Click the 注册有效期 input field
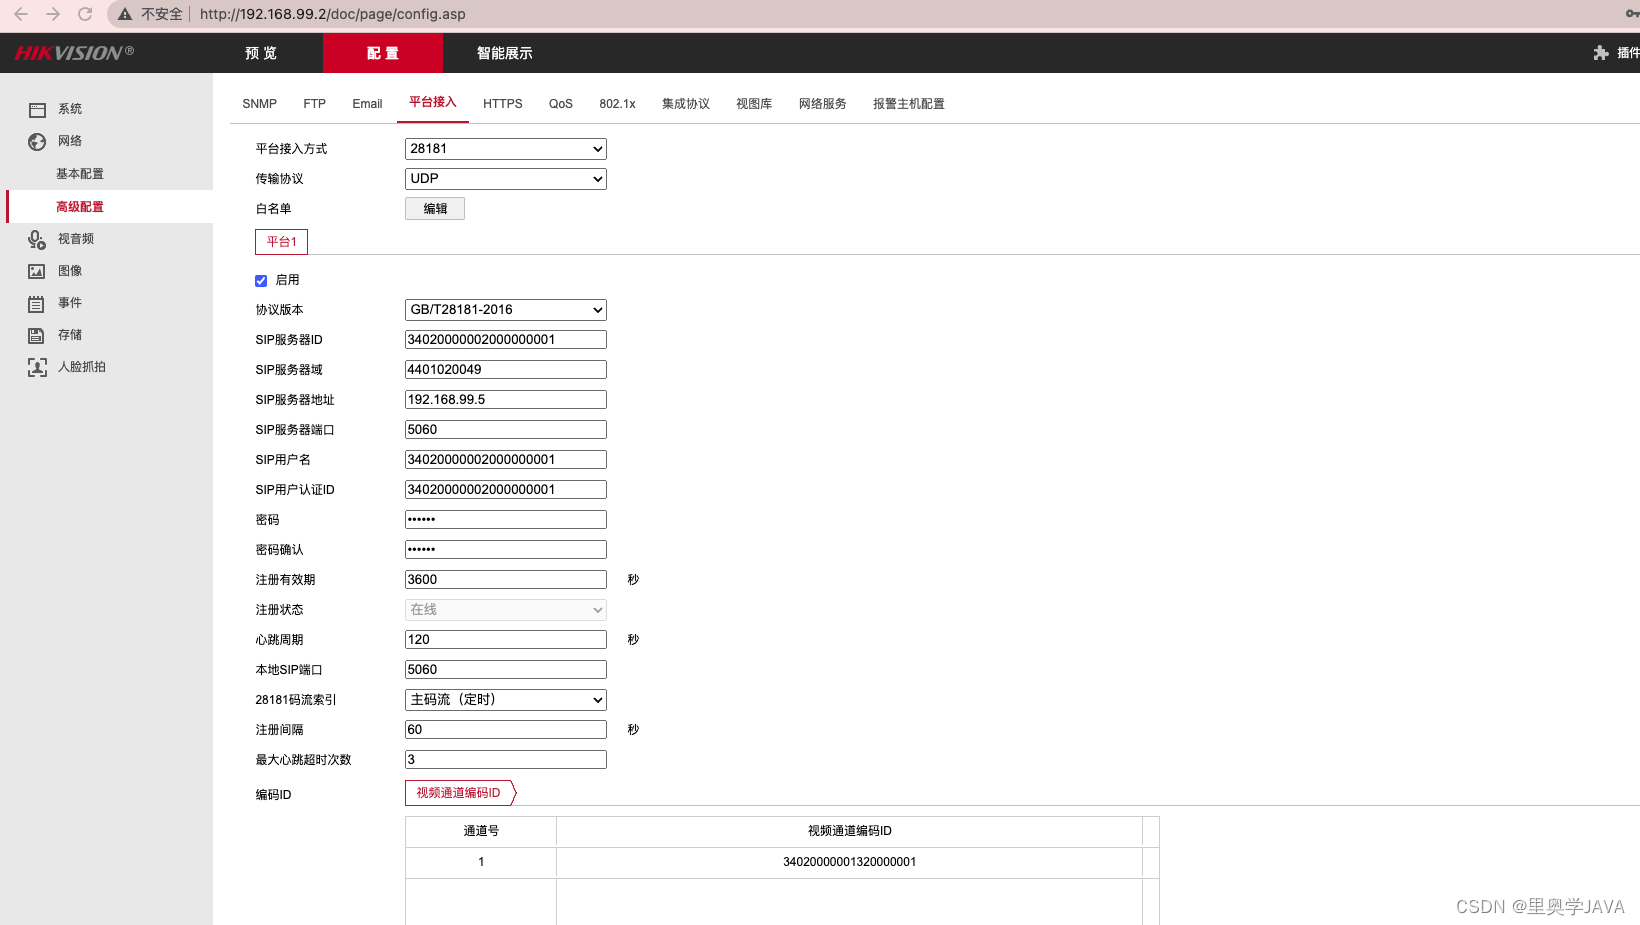 [506, 580]
